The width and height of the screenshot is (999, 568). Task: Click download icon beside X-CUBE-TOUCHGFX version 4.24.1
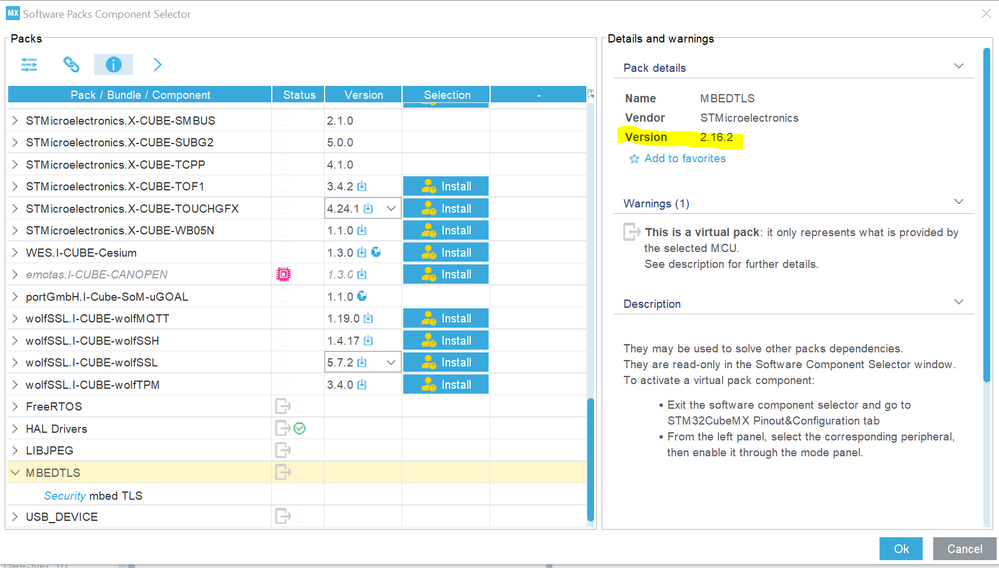tap(368, 208)
